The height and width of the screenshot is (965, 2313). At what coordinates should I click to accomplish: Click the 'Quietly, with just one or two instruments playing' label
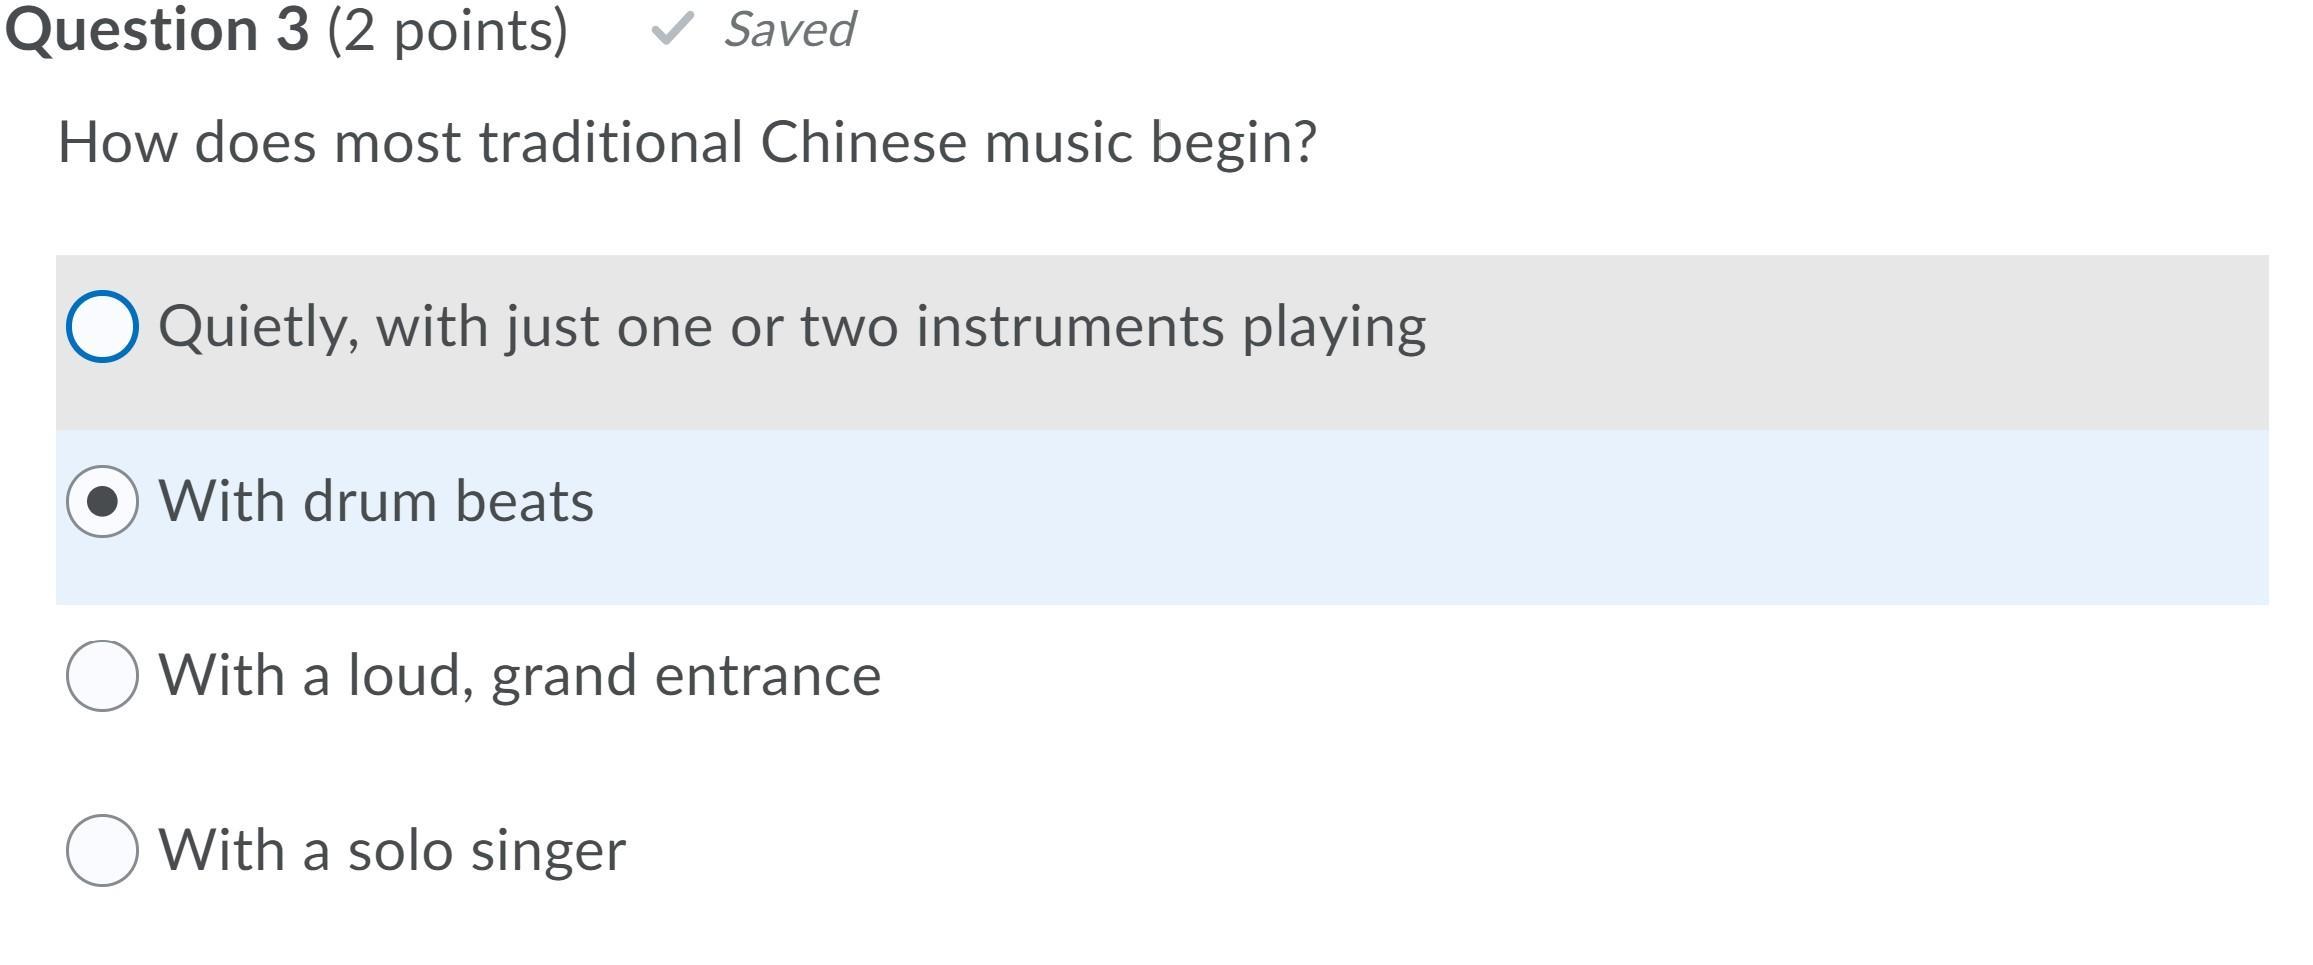(x=791, y=327)
